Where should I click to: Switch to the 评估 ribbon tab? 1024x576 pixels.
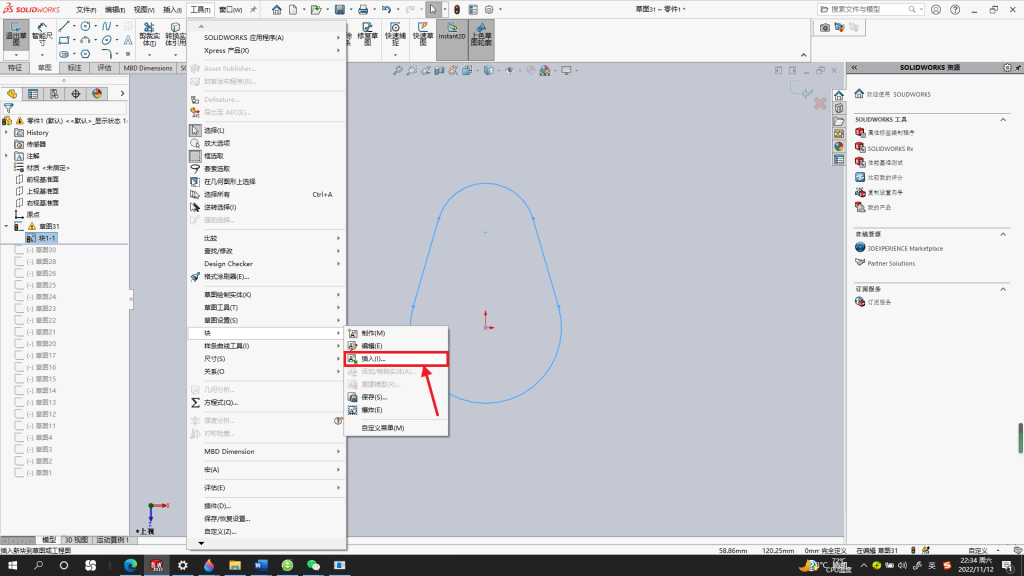tap(104, 68)
